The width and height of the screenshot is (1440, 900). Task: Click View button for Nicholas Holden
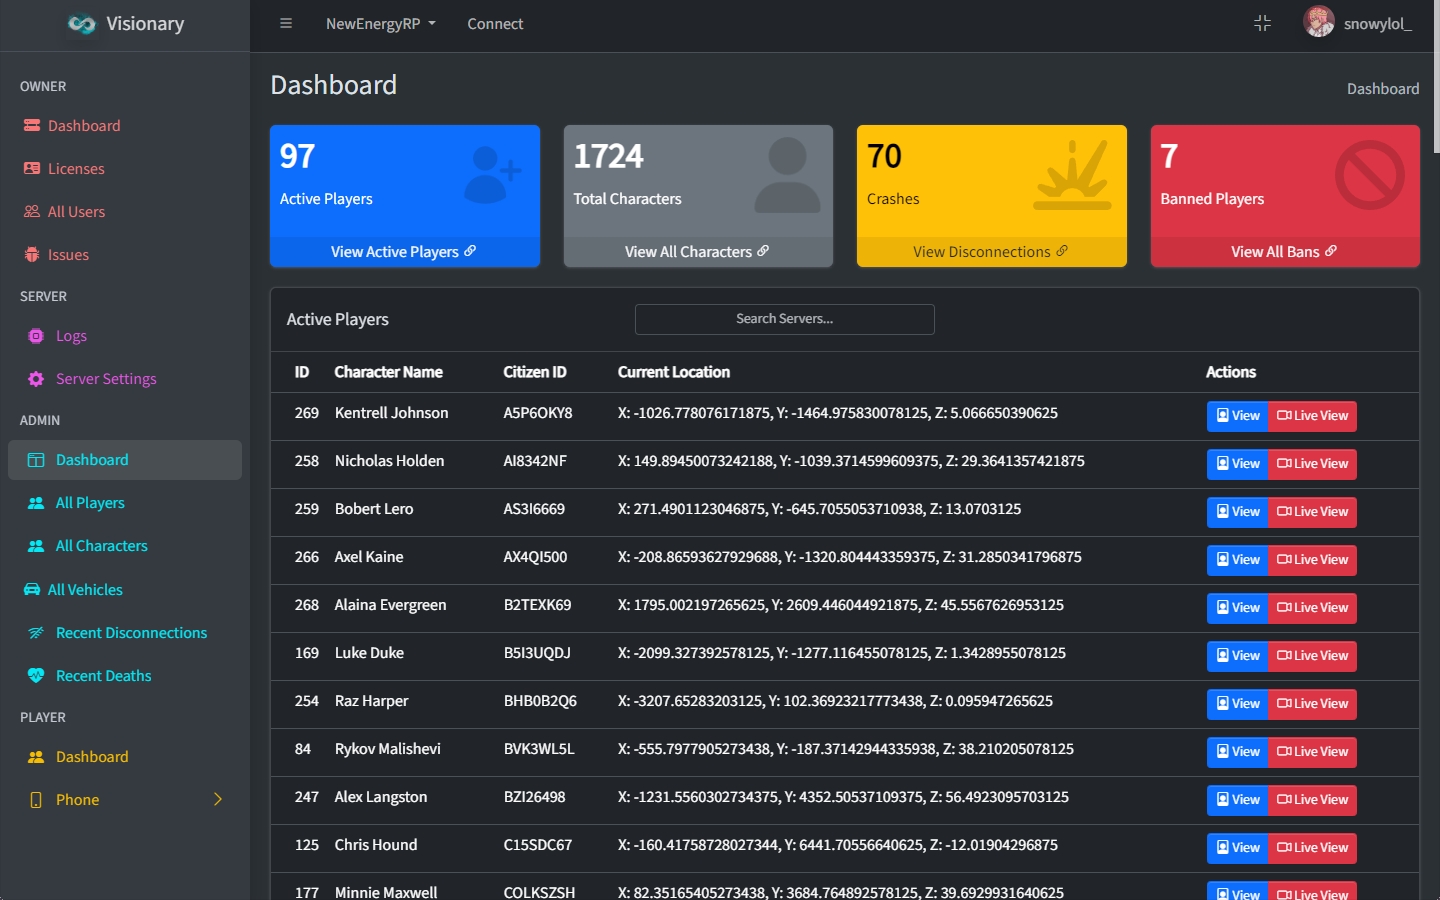point(1237,464)
